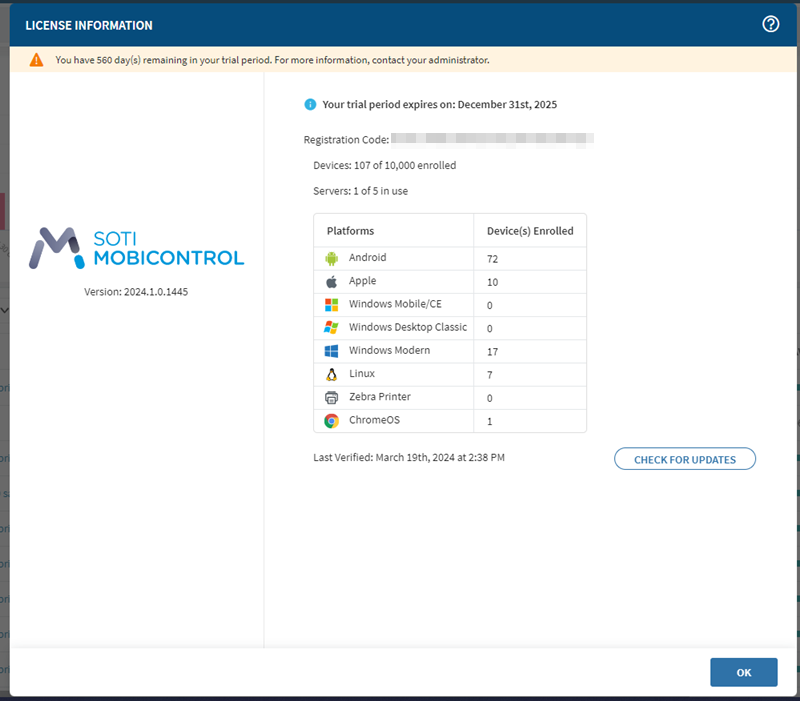This screenshot has width=800, height=701.
Task: Expand the chevron in the background page
Action: (5, 310)
